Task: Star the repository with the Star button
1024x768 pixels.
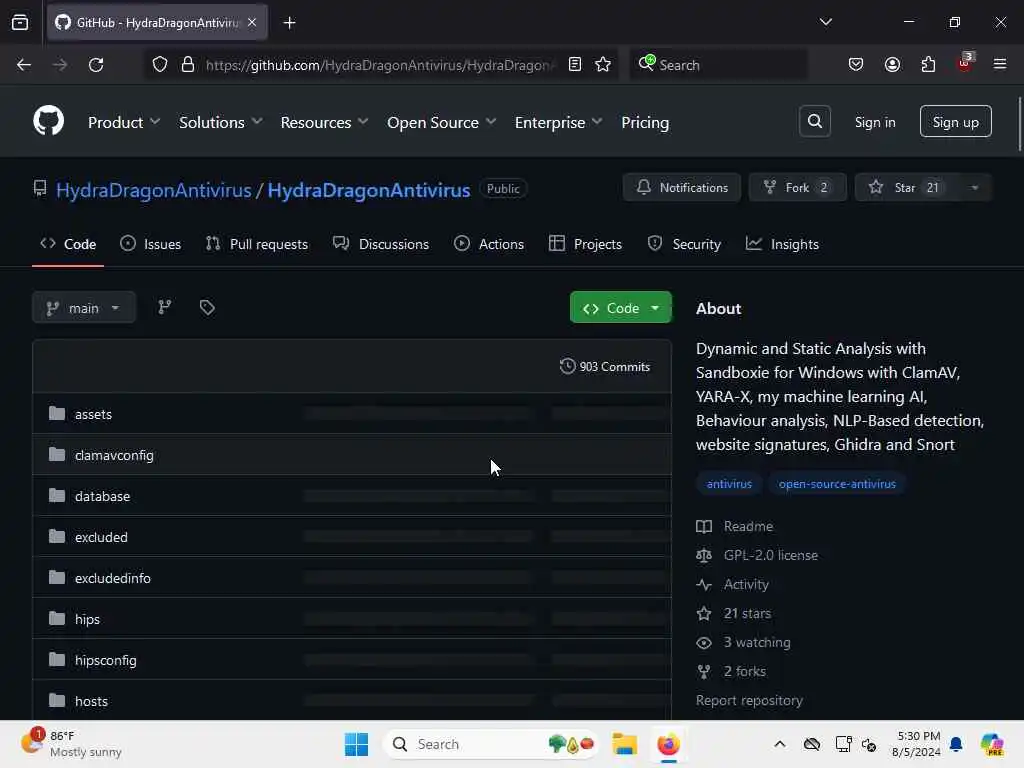Action: point(908,187)
